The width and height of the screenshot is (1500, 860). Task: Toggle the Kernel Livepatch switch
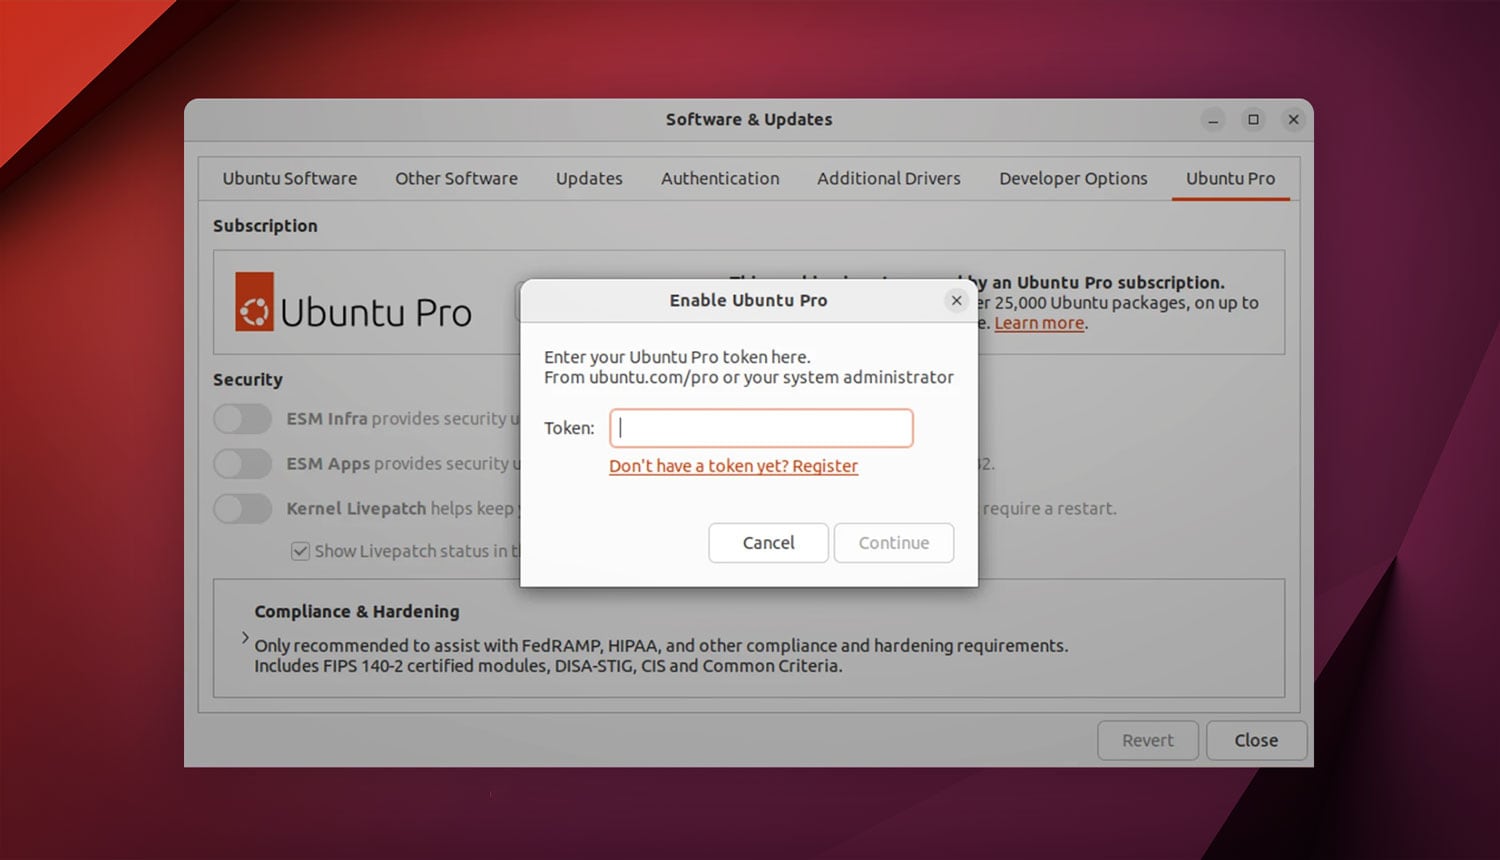tap(242, 509)
